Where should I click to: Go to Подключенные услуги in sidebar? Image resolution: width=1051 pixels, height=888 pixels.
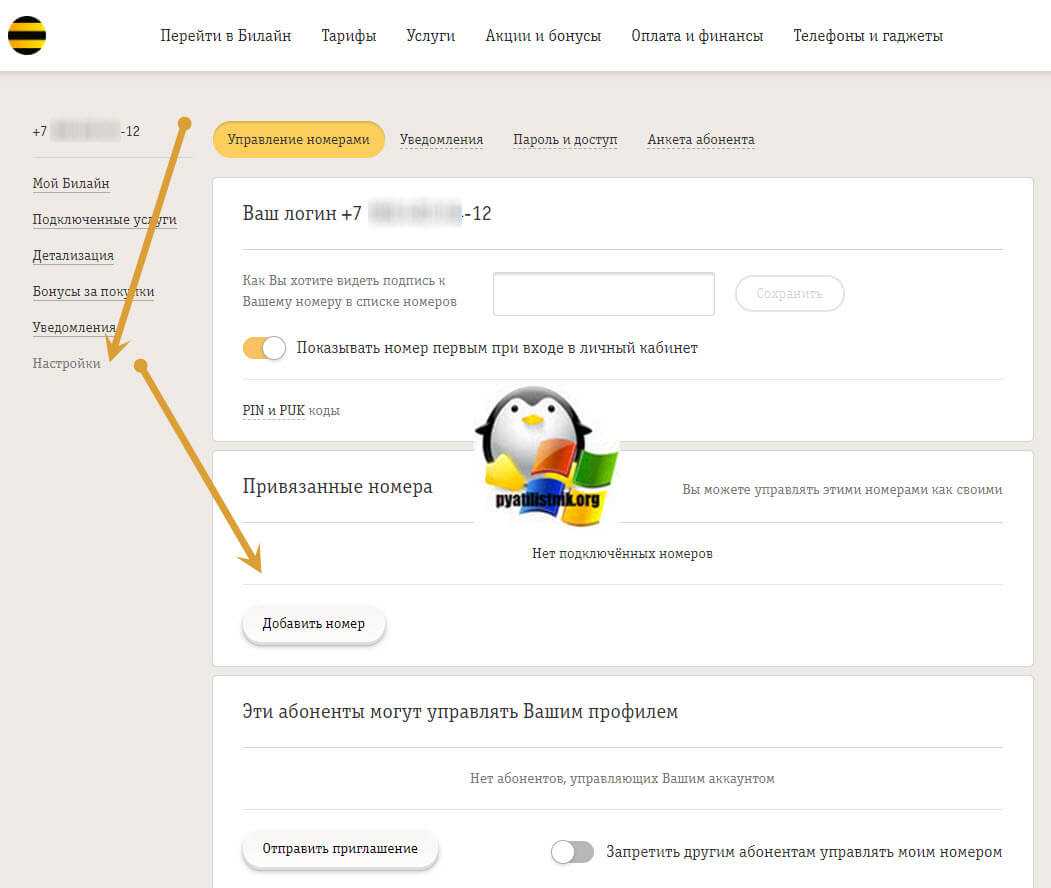(x=104, y=220)
